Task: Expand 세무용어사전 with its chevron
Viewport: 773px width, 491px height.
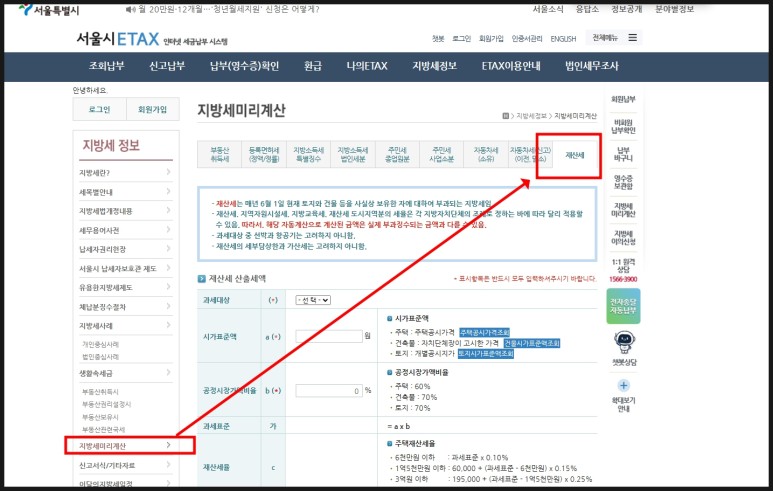Action: pos(169,230)
